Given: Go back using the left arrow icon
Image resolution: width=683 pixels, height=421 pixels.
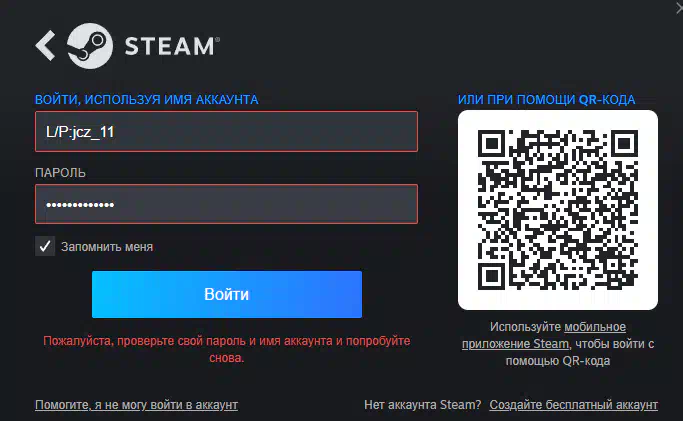Looking at the screenshot, I should pos(45,45).
